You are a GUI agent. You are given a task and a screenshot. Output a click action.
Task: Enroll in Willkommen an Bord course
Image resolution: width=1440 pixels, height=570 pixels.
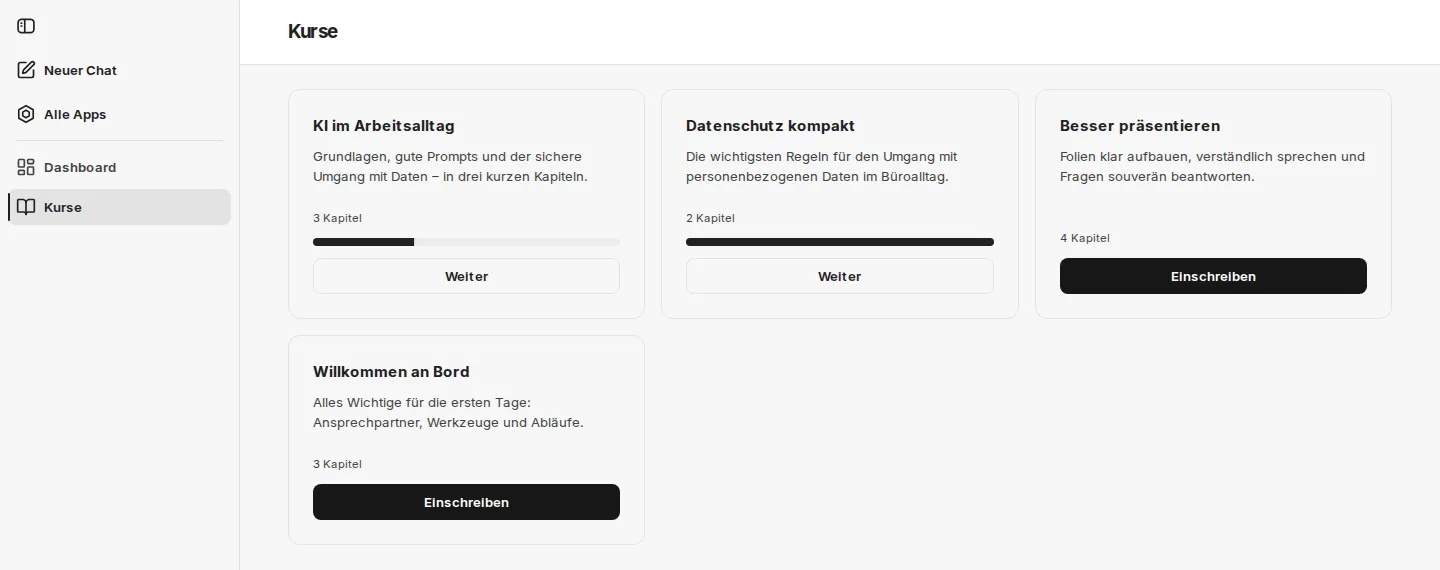coord(466,502)
